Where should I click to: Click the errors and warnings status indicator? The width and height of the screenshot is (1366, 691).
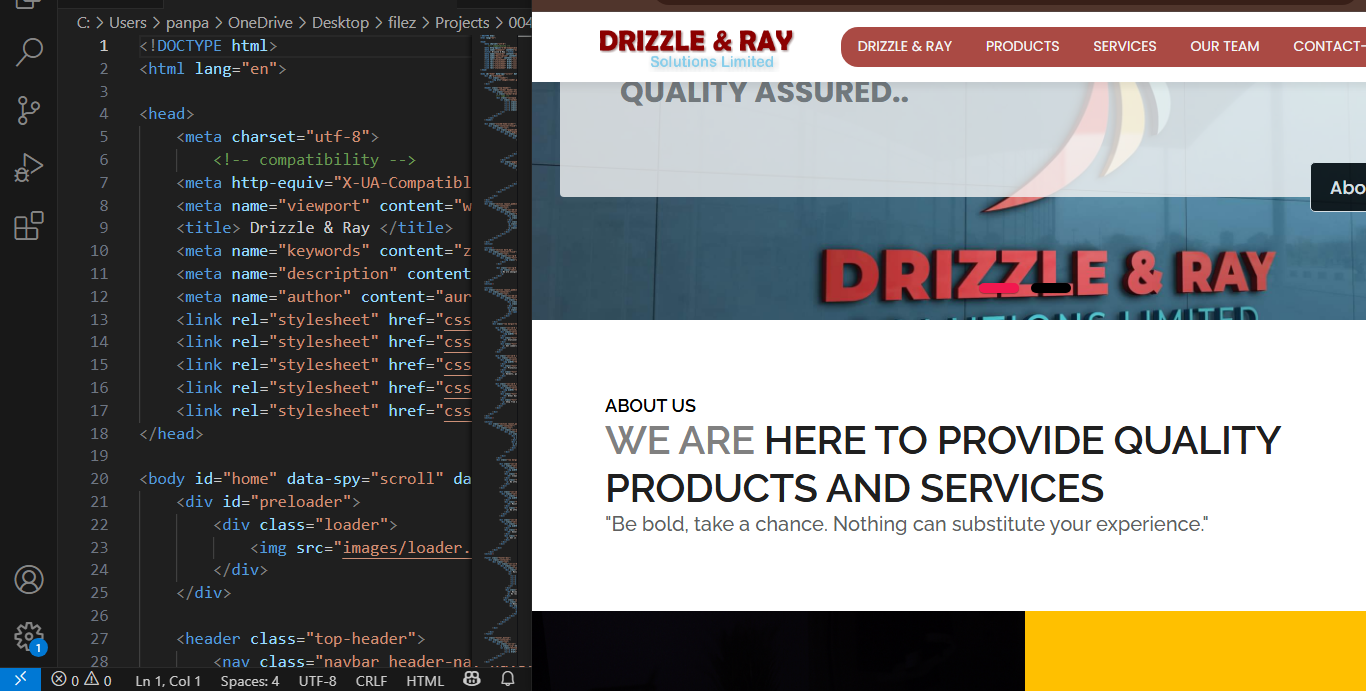(x=81, y=681)
